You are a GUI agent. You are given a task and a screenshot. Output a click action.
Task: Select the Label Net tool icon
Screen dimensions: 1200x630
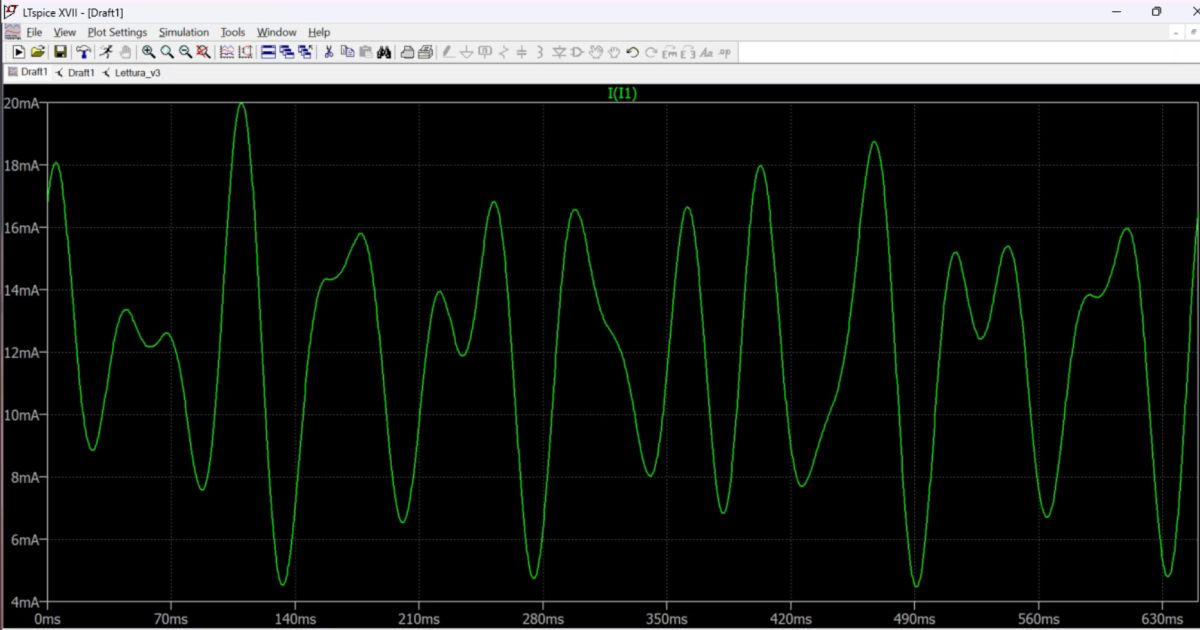pos(485,51)
